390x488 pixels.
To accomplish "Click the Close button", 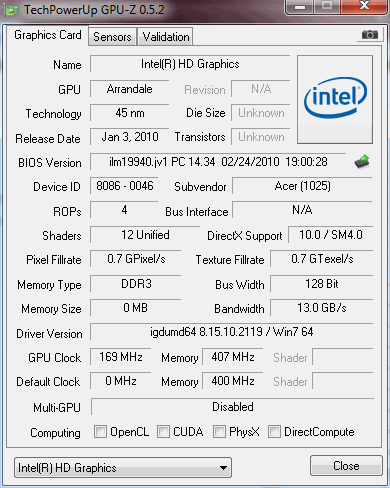I will pos(346,466).
